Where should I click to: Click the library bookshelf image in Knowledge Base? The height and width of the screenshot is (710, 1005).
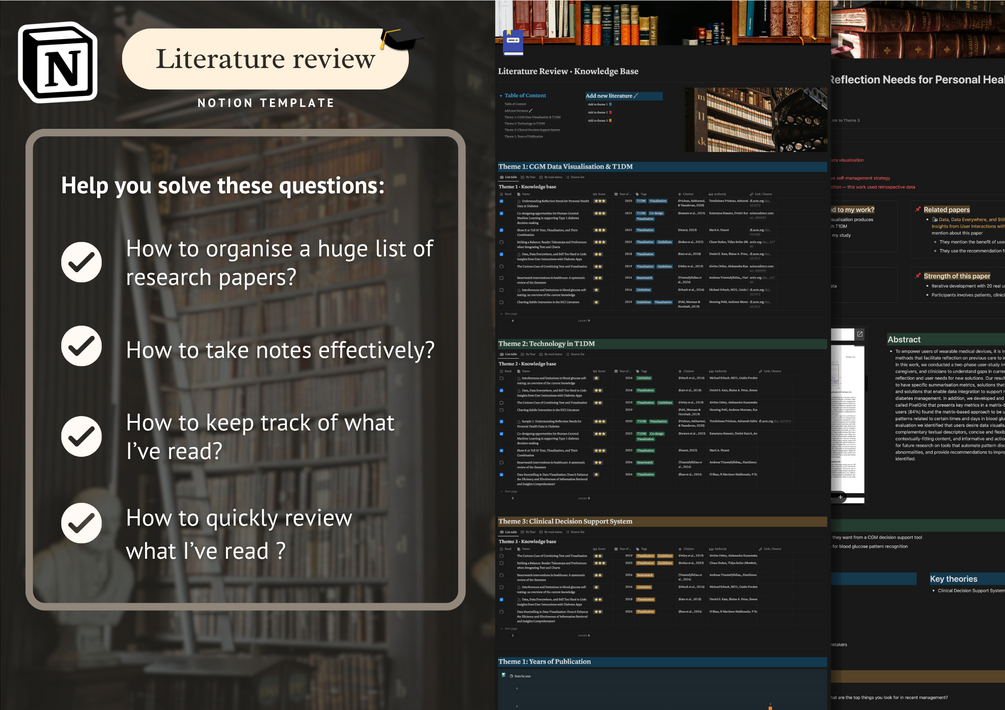756,120
